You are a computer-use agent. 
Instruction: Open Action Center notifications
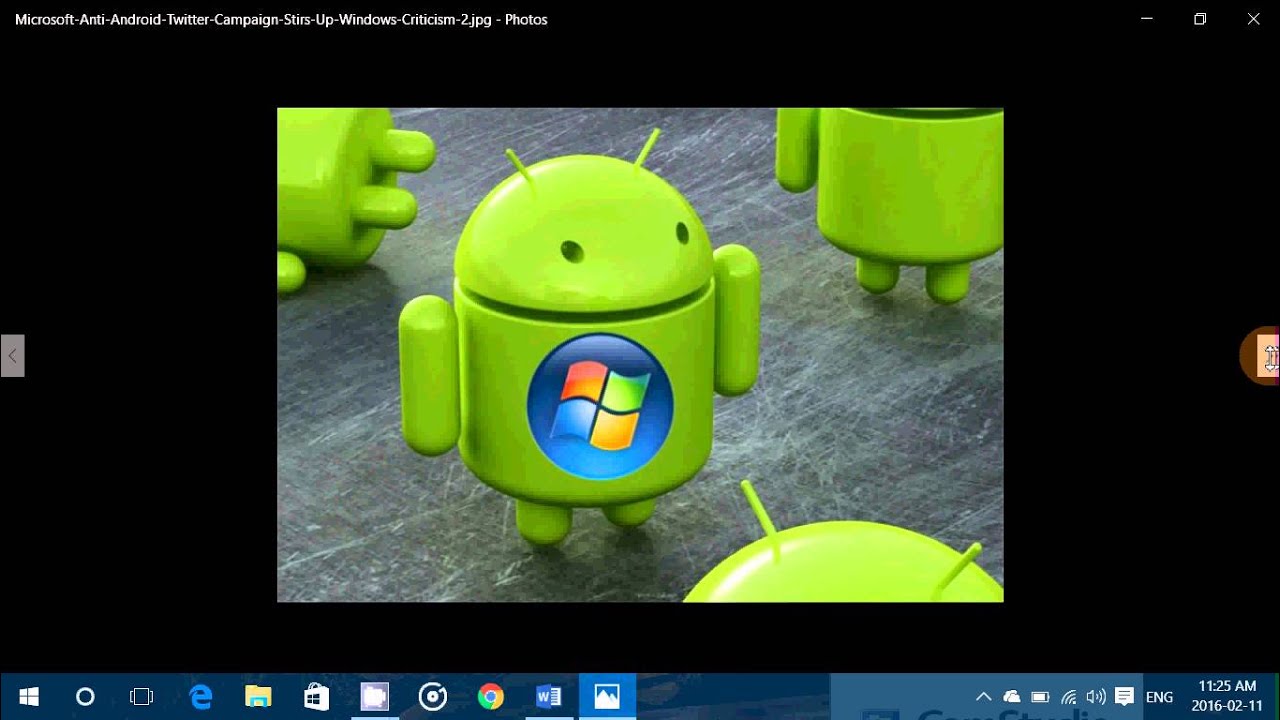[1124, 697]
